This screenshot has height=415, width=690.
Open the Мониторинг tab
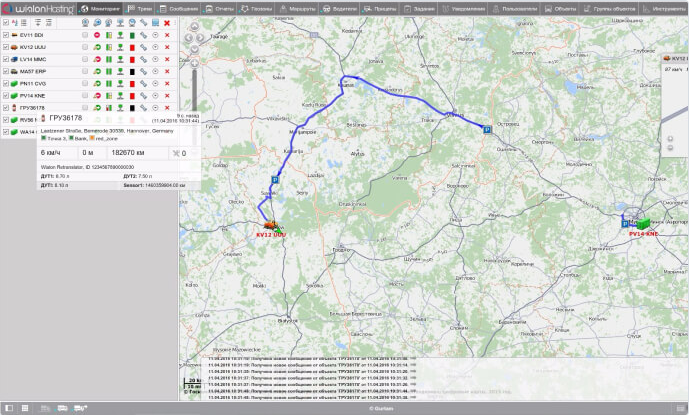point(100,9)
